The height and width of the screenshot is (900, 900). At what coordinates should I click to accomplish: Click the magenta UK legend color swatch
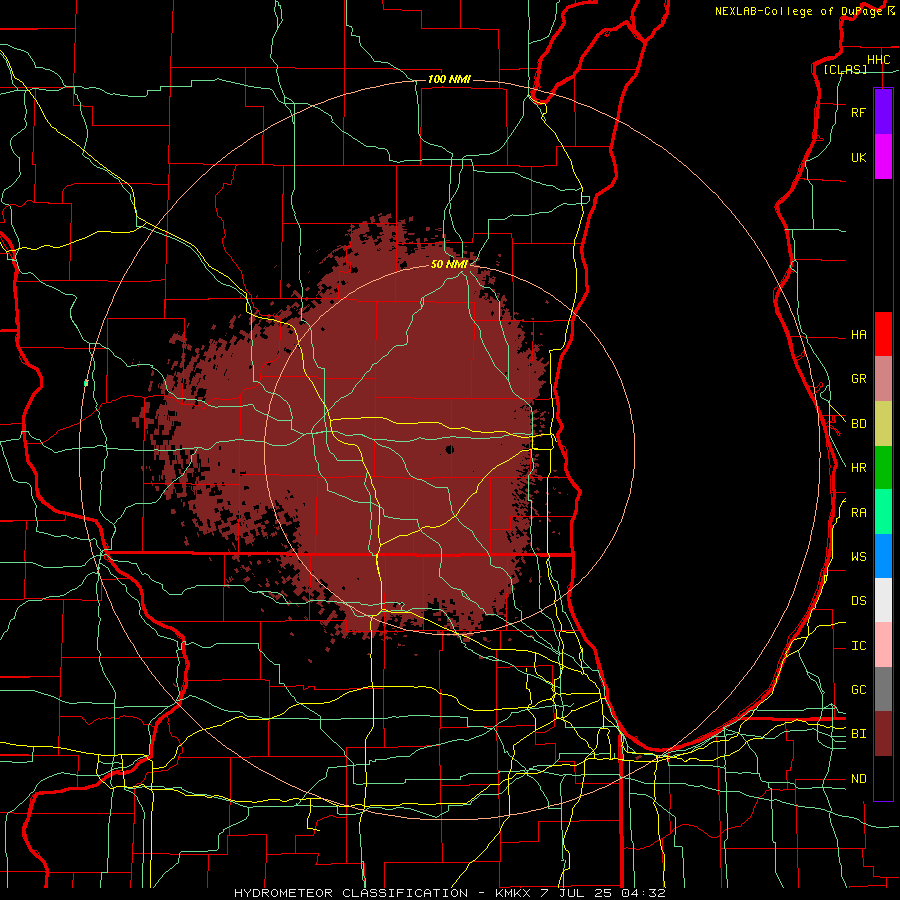click(x=883, y=157)
